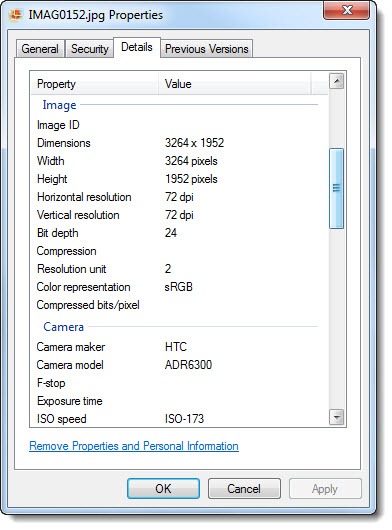This screenshot has height=530, width=392.
Task: Open Remove Properties and Personal Information link
Action: tap(134, 446)
